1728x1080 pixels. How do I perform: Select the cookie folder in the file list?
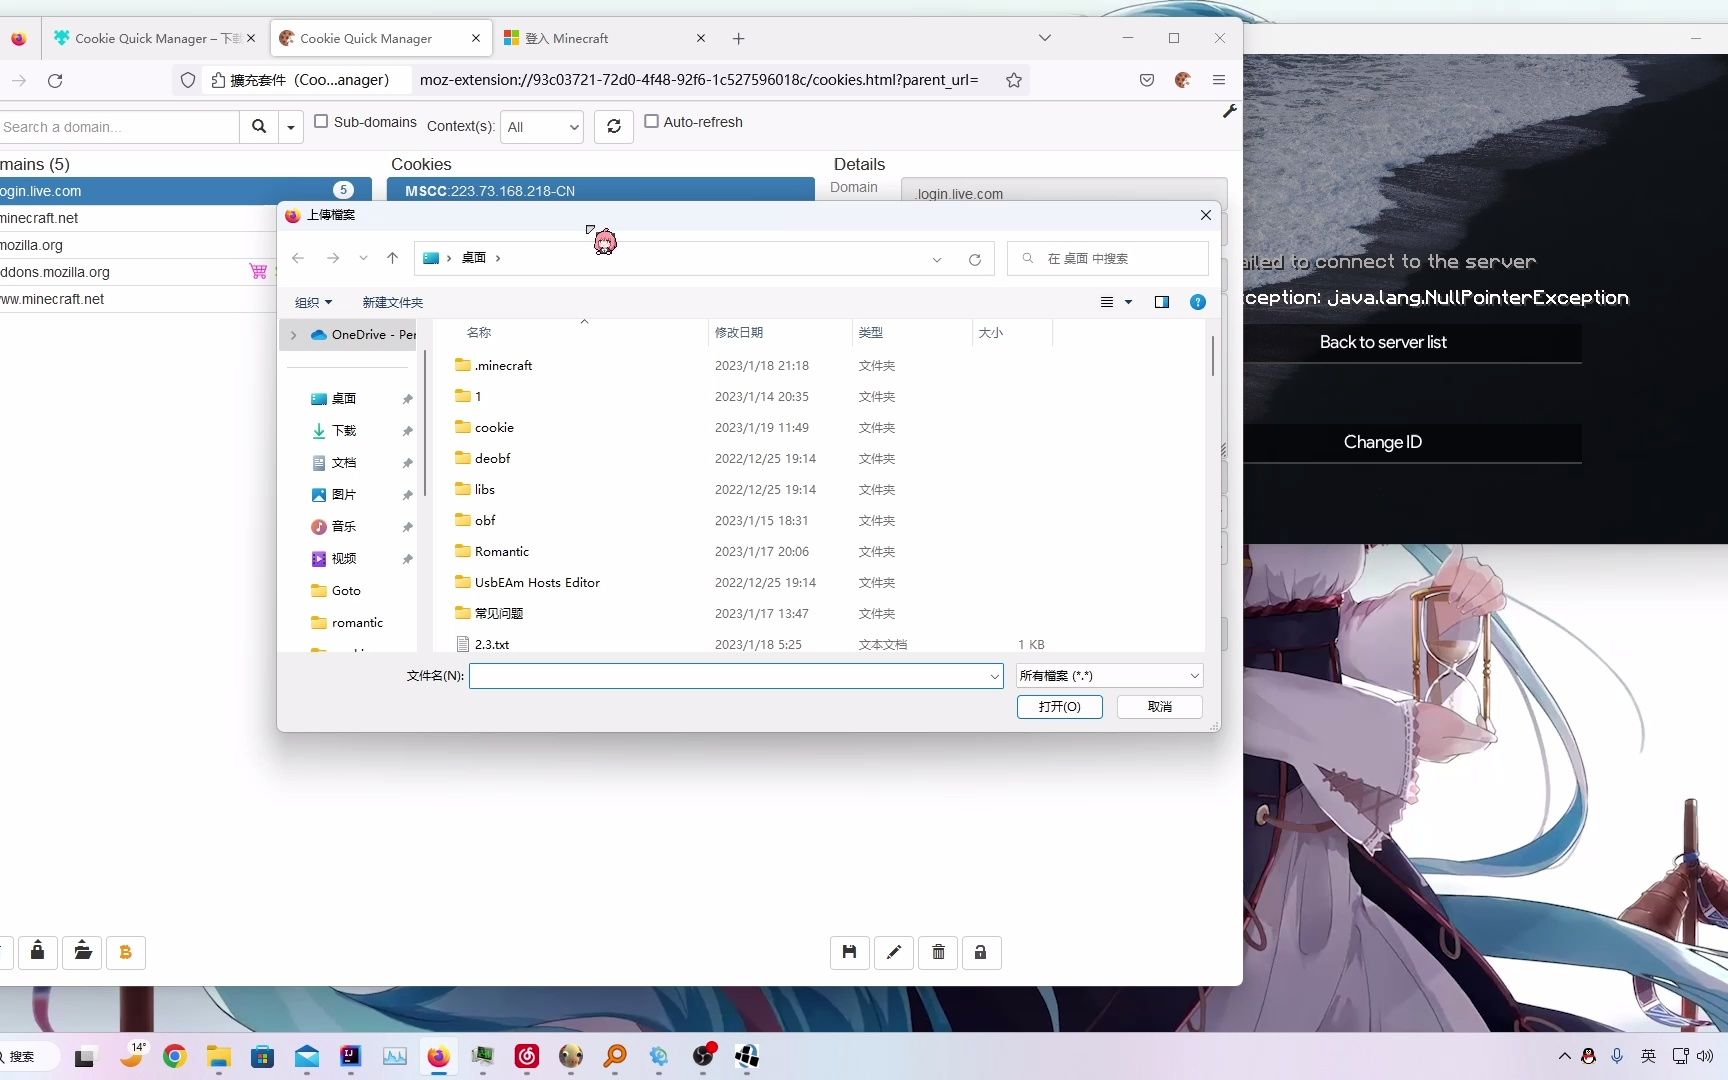(x=494, y=427)
